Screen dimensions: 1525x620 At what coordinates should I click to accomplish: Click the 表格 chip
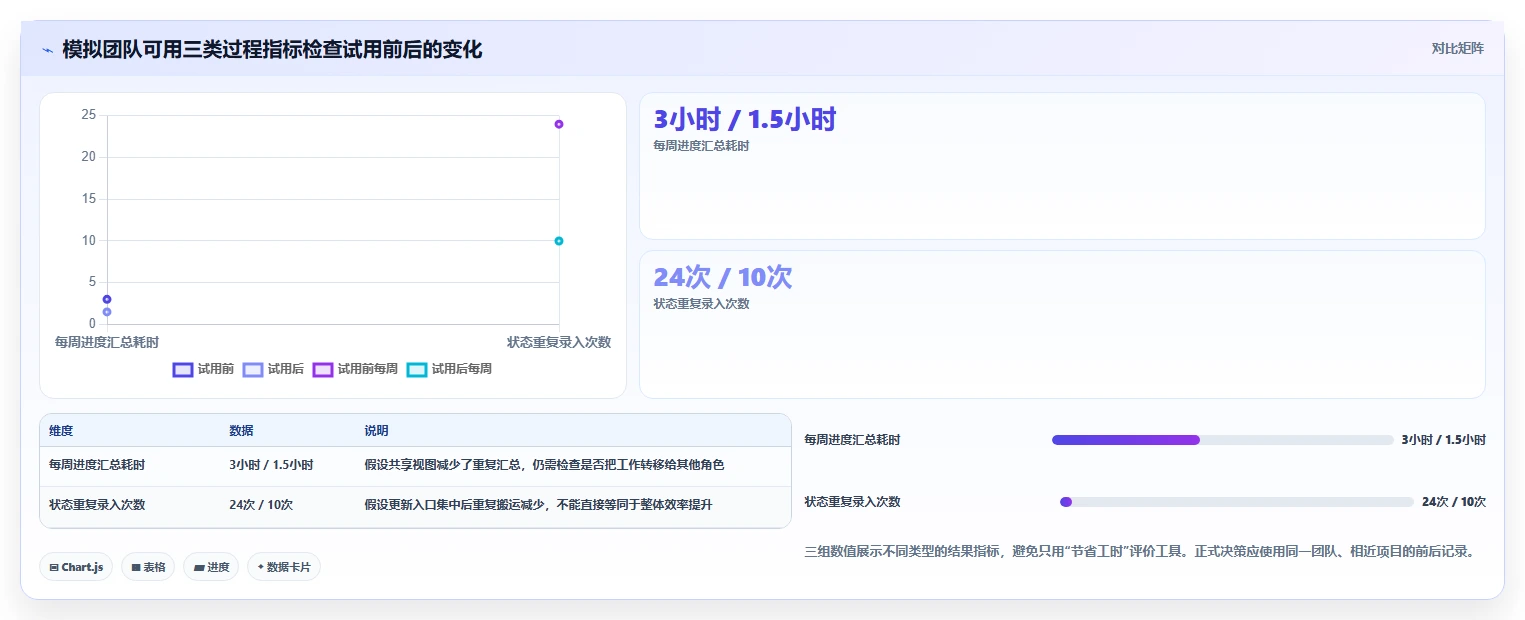click(148, 567)
